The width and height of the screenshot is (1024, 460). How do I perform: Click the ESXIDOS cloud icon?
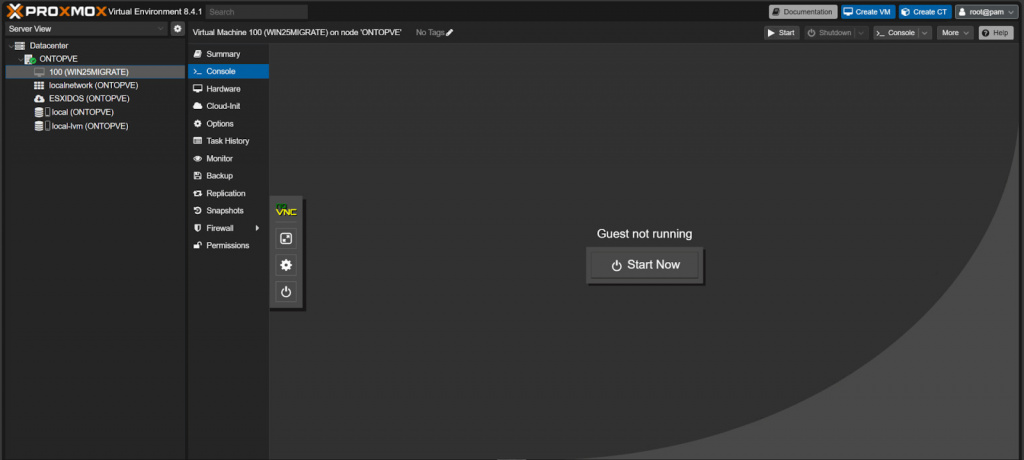39,99
